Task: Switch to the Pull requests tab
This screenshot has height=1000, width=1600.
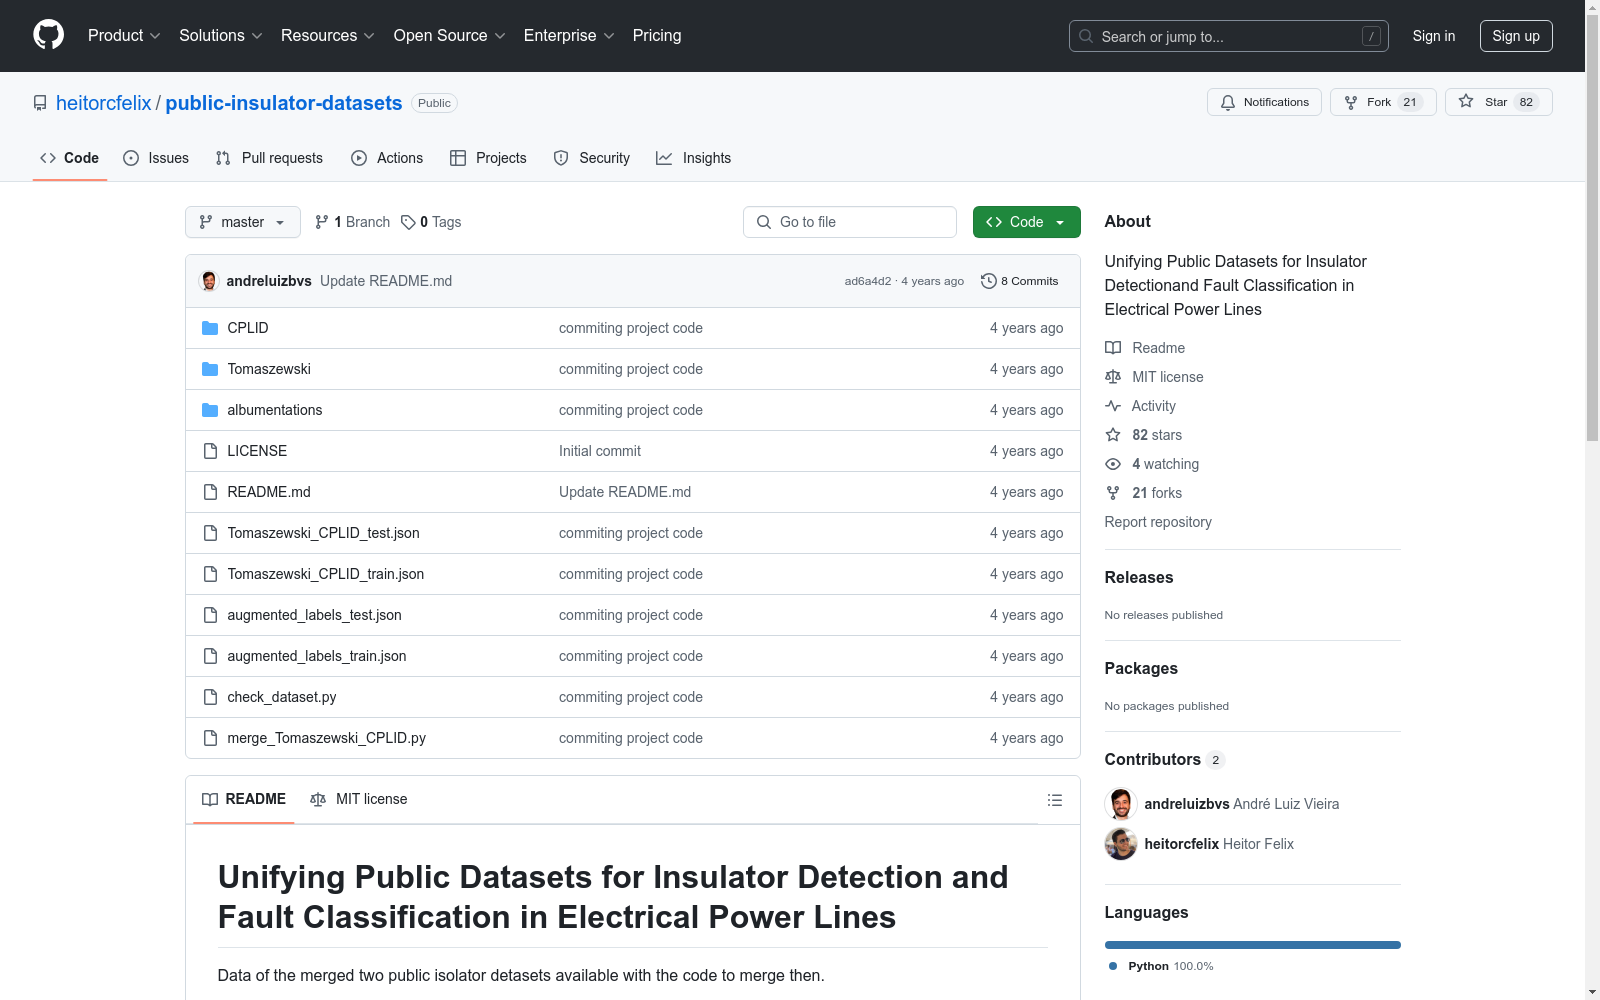Action: point(269,158)
